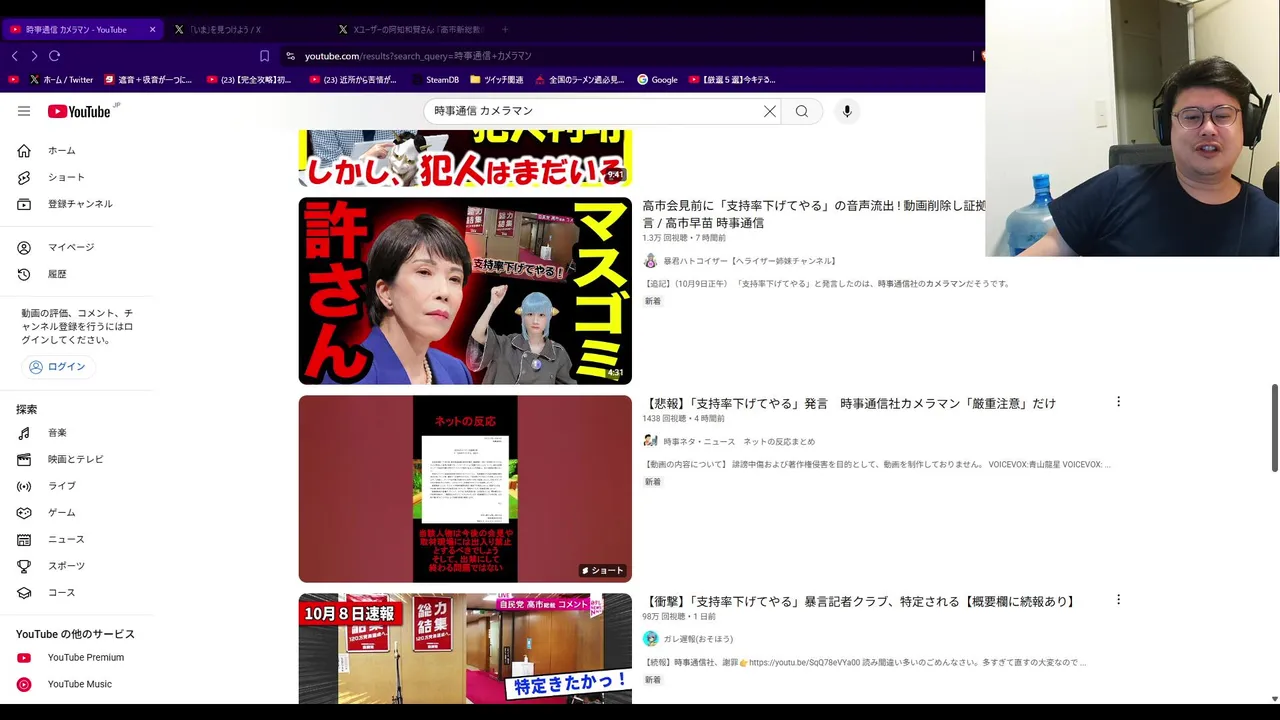
Task: Reload the page
Action: pos(54,56)
